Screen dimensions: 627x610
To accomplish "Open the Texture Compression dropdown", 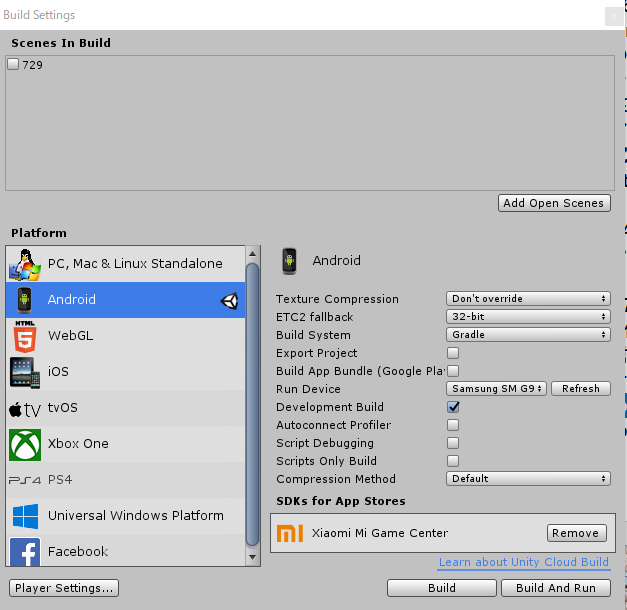I will click(x=528, y=299).
